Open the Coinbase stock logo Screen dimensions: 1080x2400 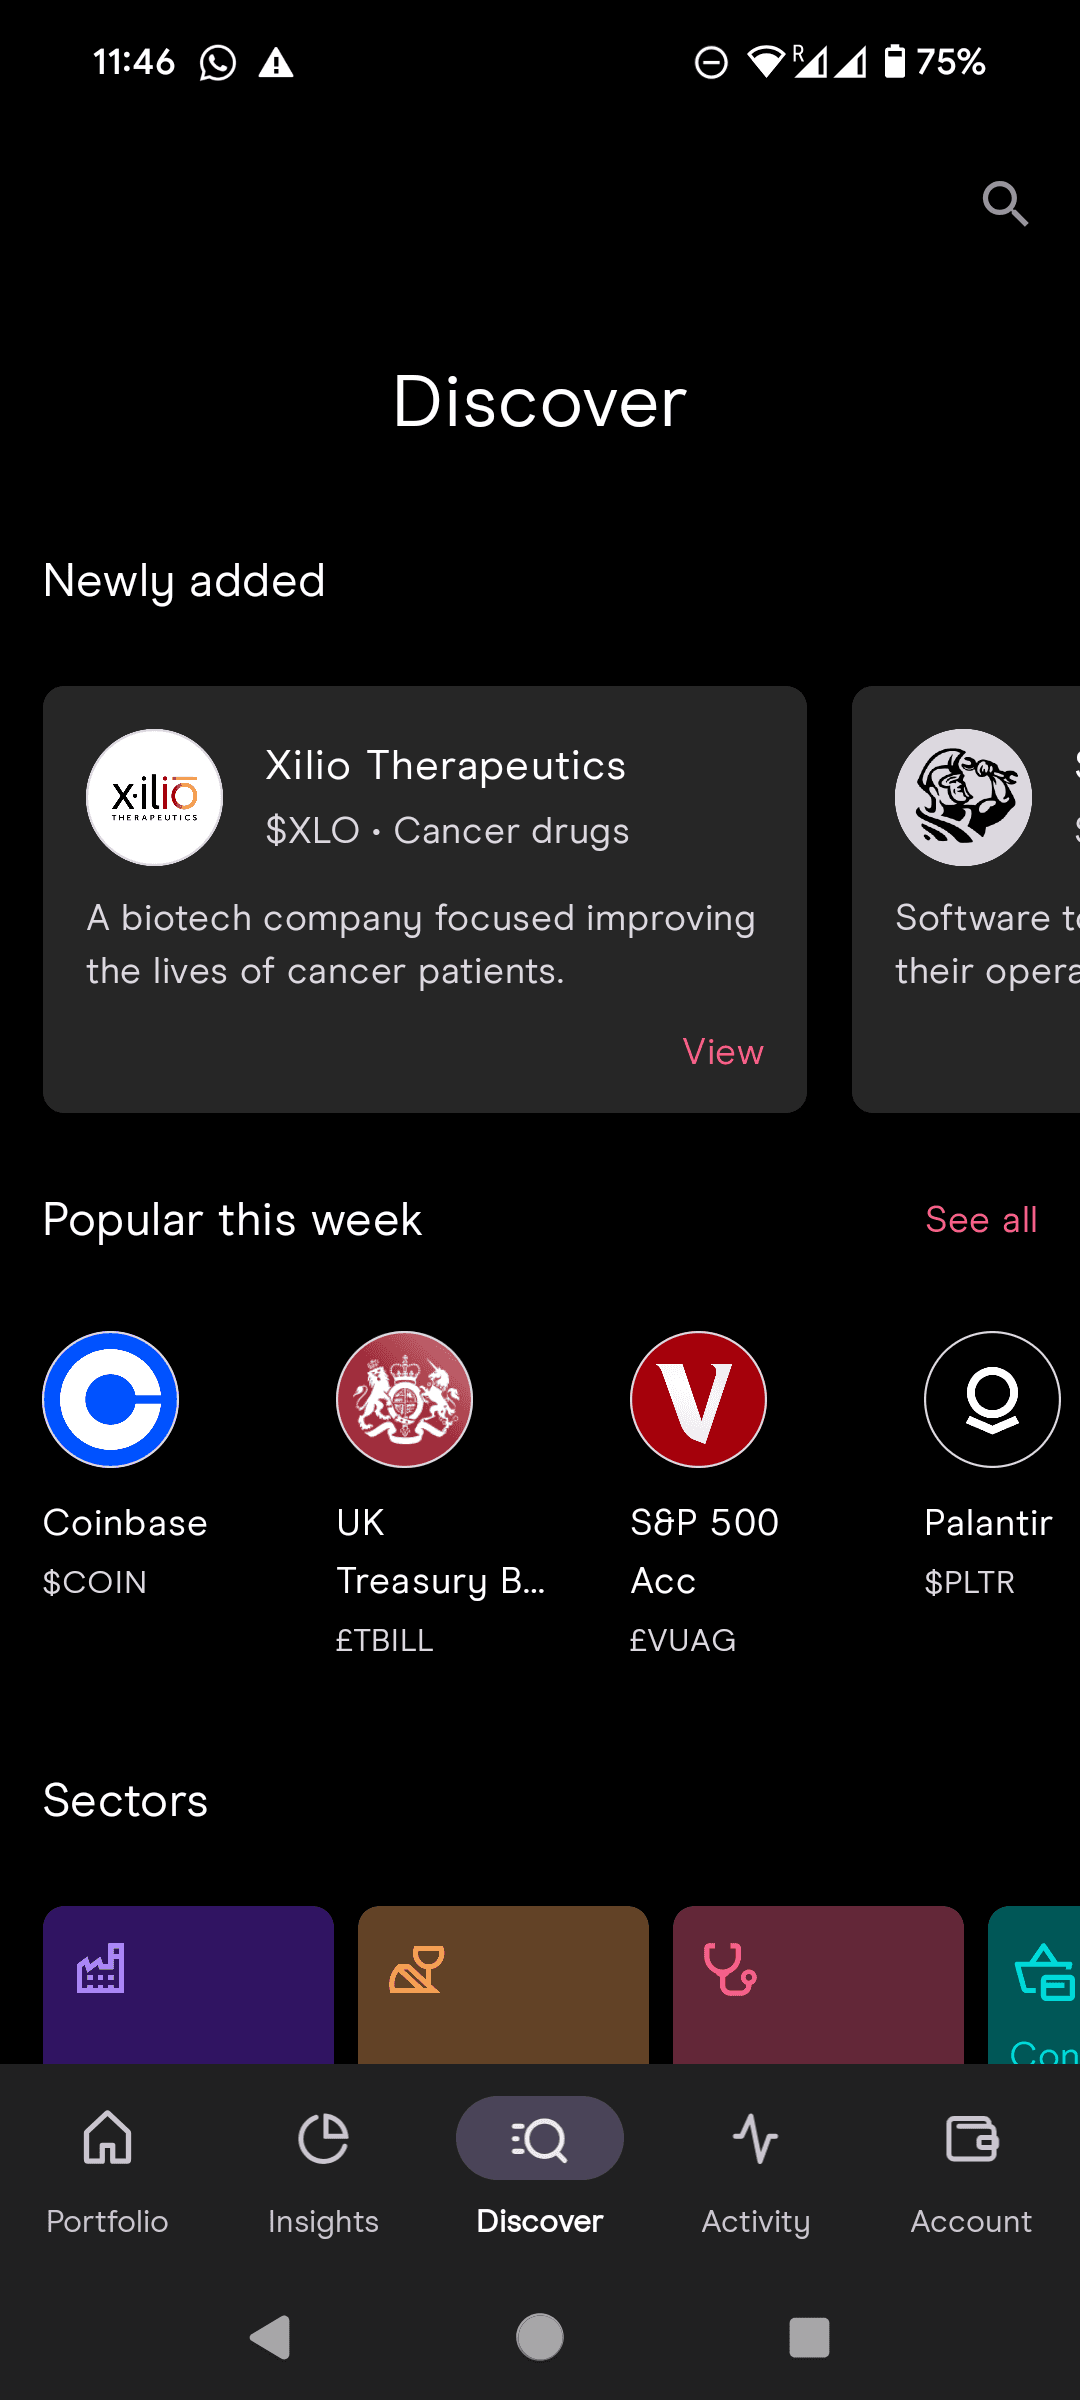(110, 1399)
